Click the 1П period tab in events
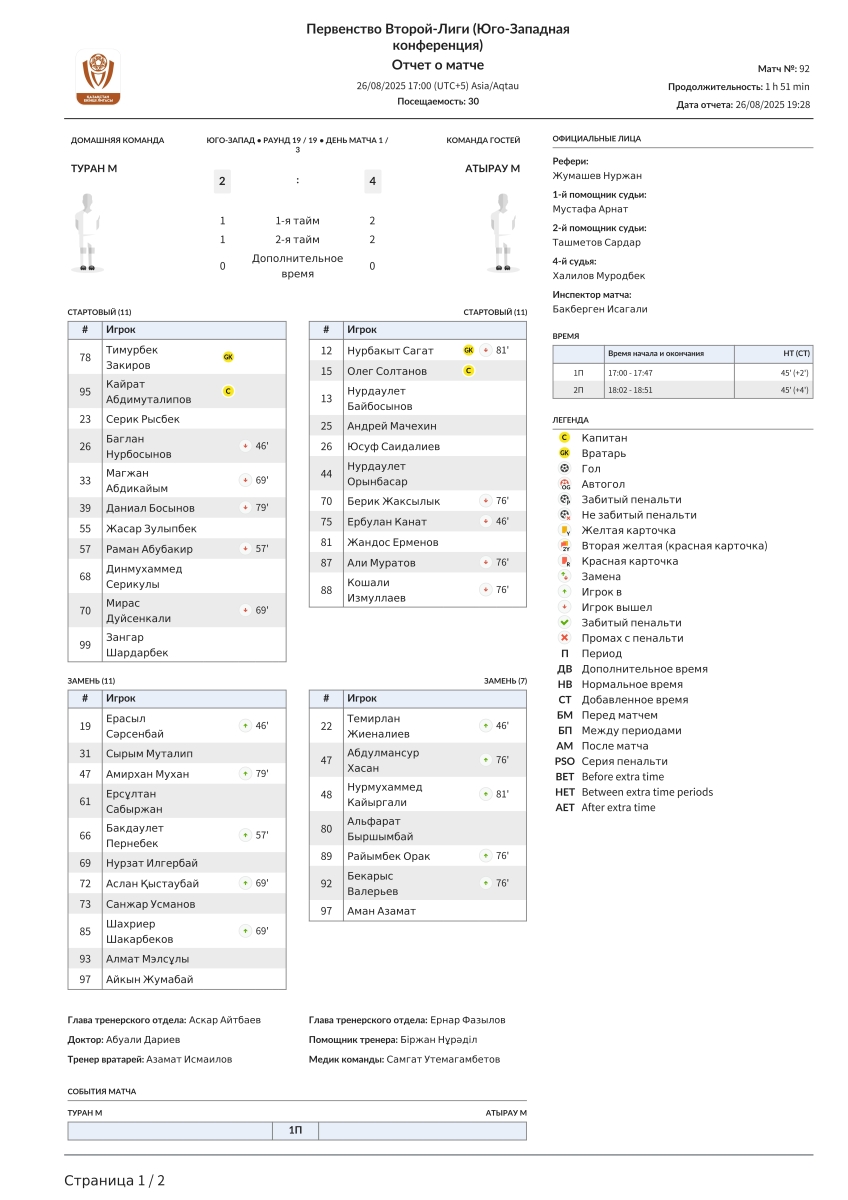Viewport: 848px width, 1200px height. 296,1131
